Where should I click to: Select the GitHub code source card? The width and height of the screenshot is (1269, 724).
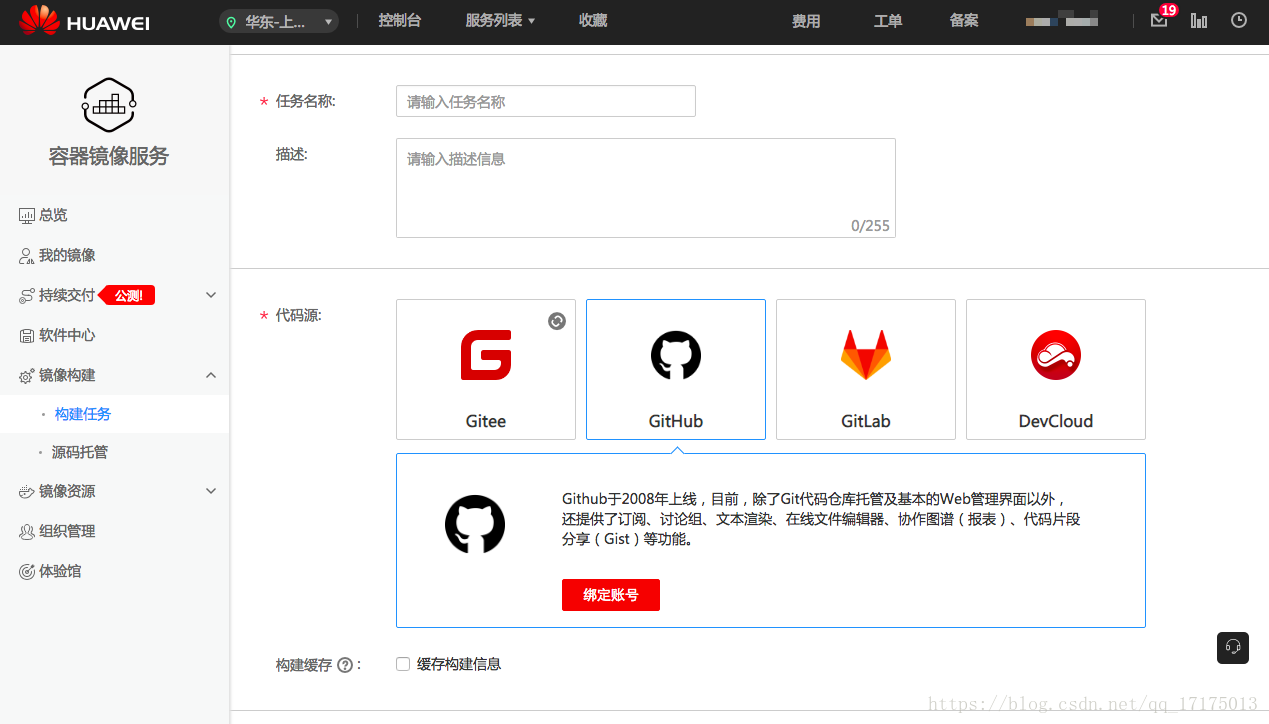(x=676, y=369)
